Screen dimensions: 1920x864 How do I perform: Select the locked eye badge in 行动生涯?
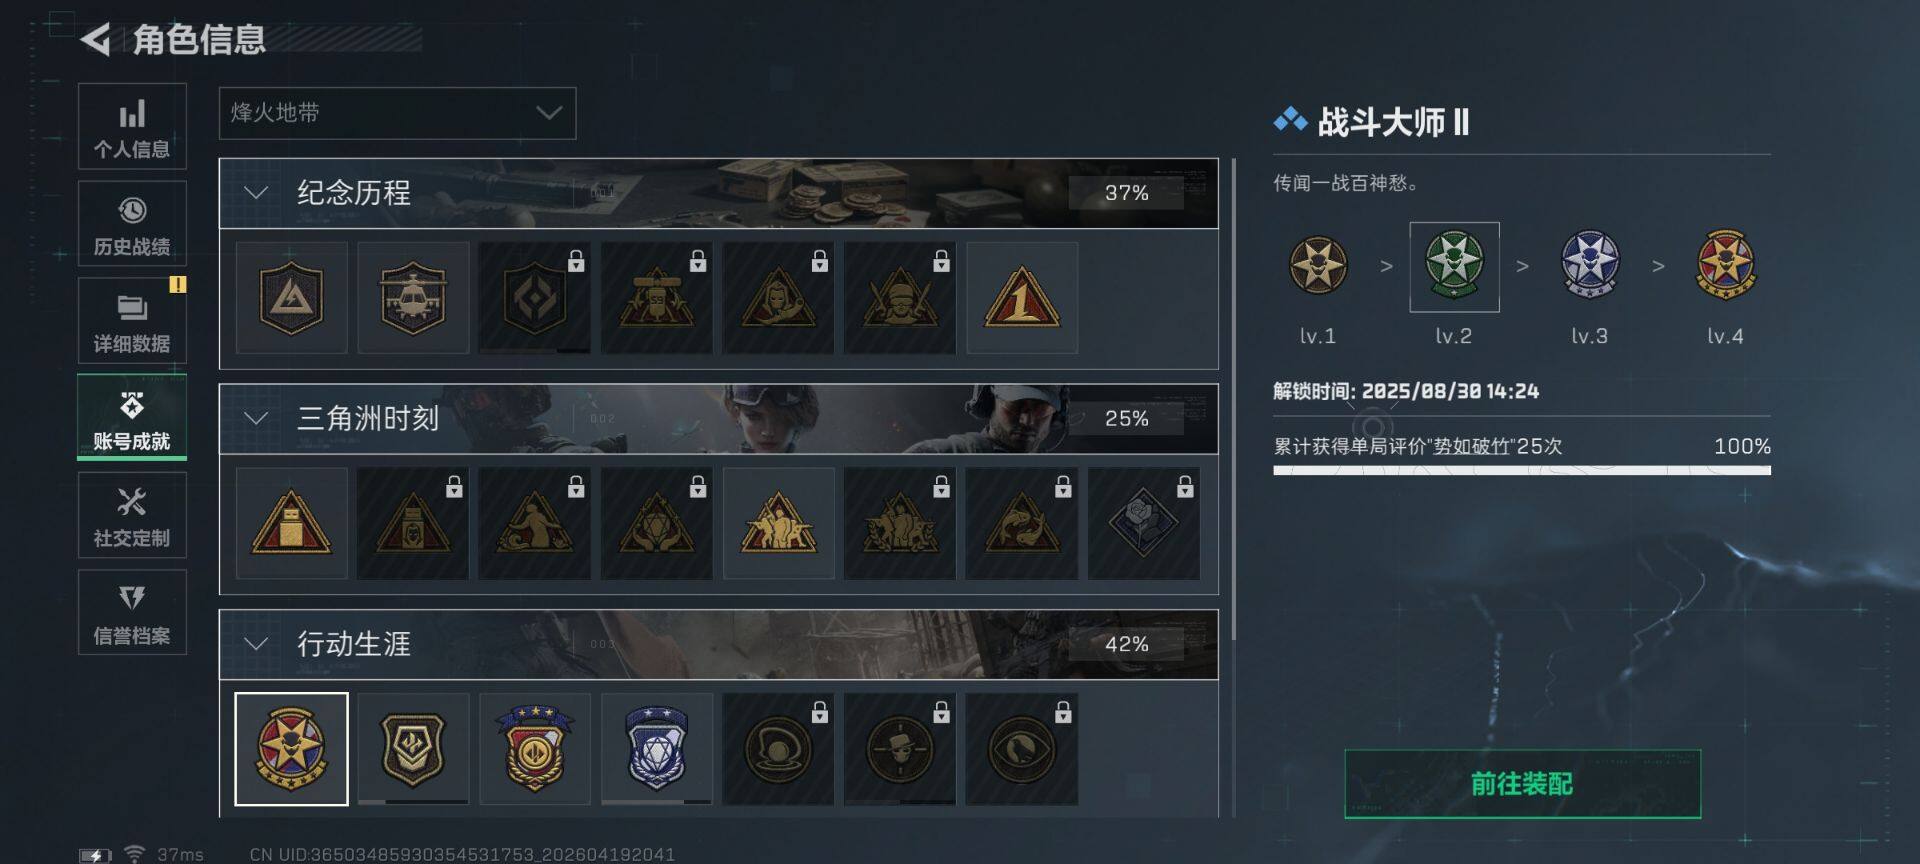pyautogui.click(x=1022, y=749)
